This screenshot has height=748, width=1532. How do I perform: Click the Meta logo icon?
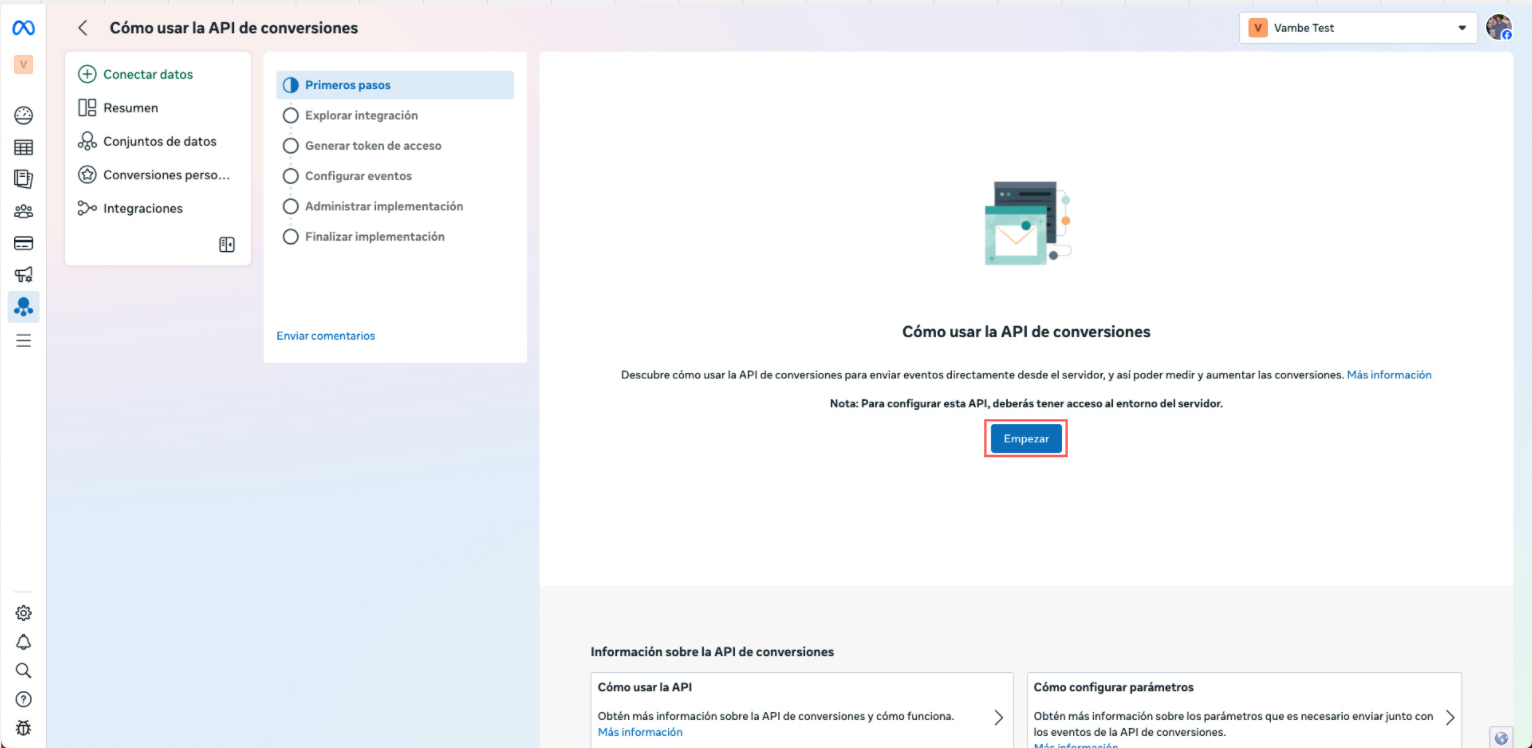[23, 29]
